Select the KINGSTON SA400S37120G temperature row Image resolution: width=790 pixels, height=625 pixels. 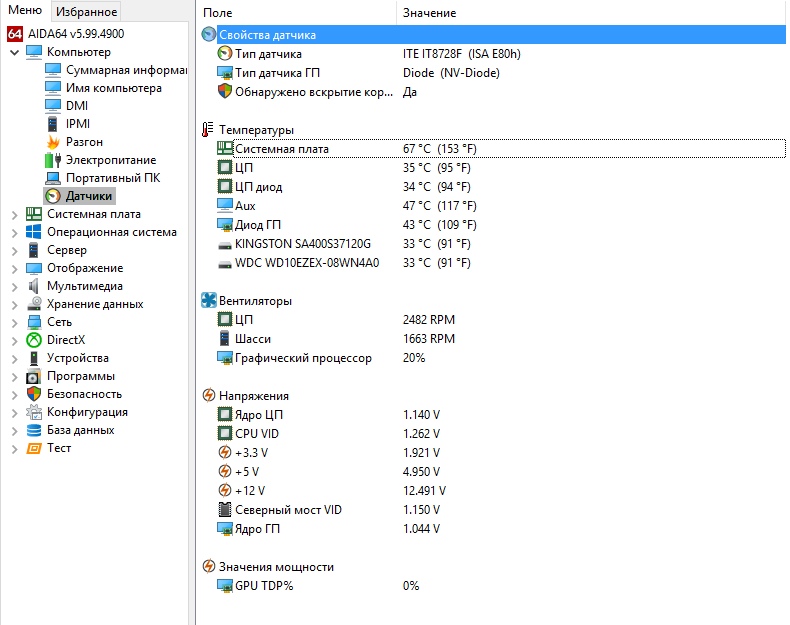tap(302, 245)
